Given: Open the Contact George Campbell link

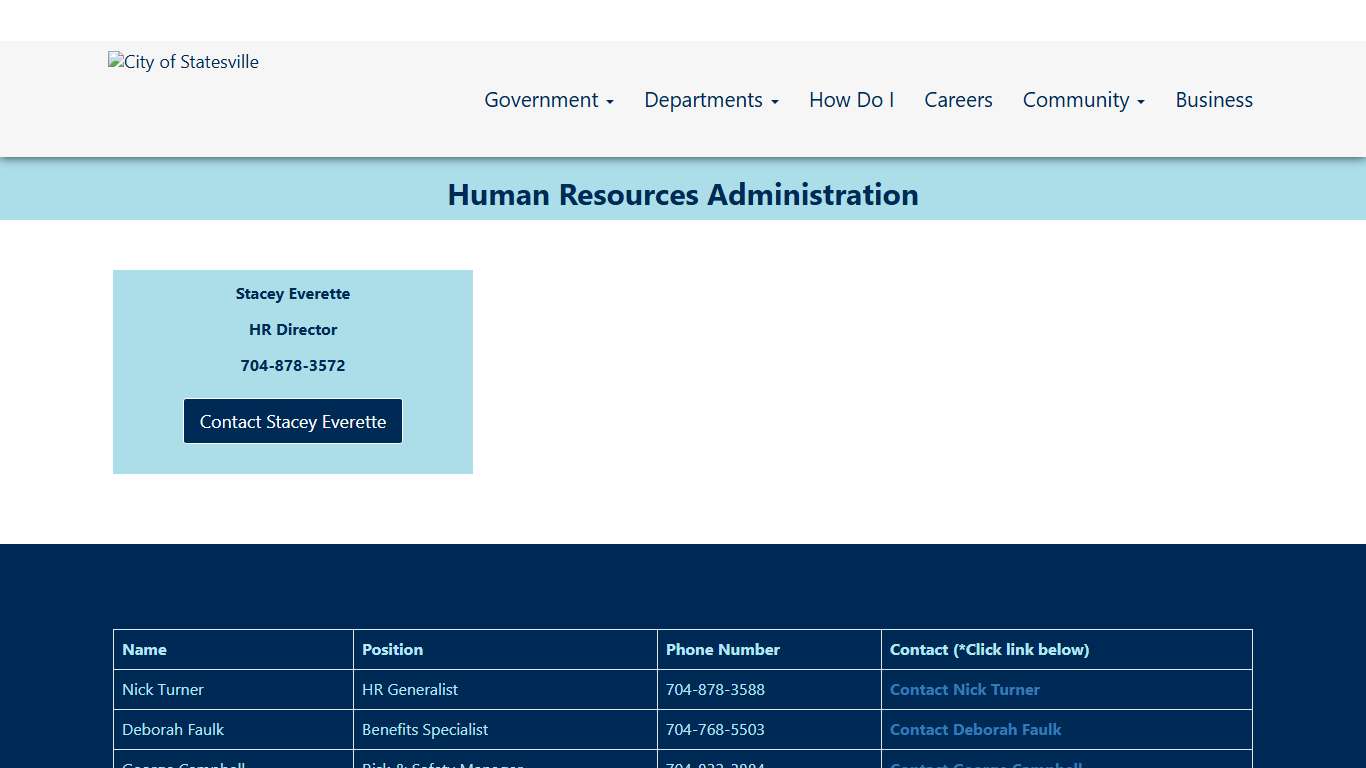Looking at the screenshot, I should [x=986, y=765].
